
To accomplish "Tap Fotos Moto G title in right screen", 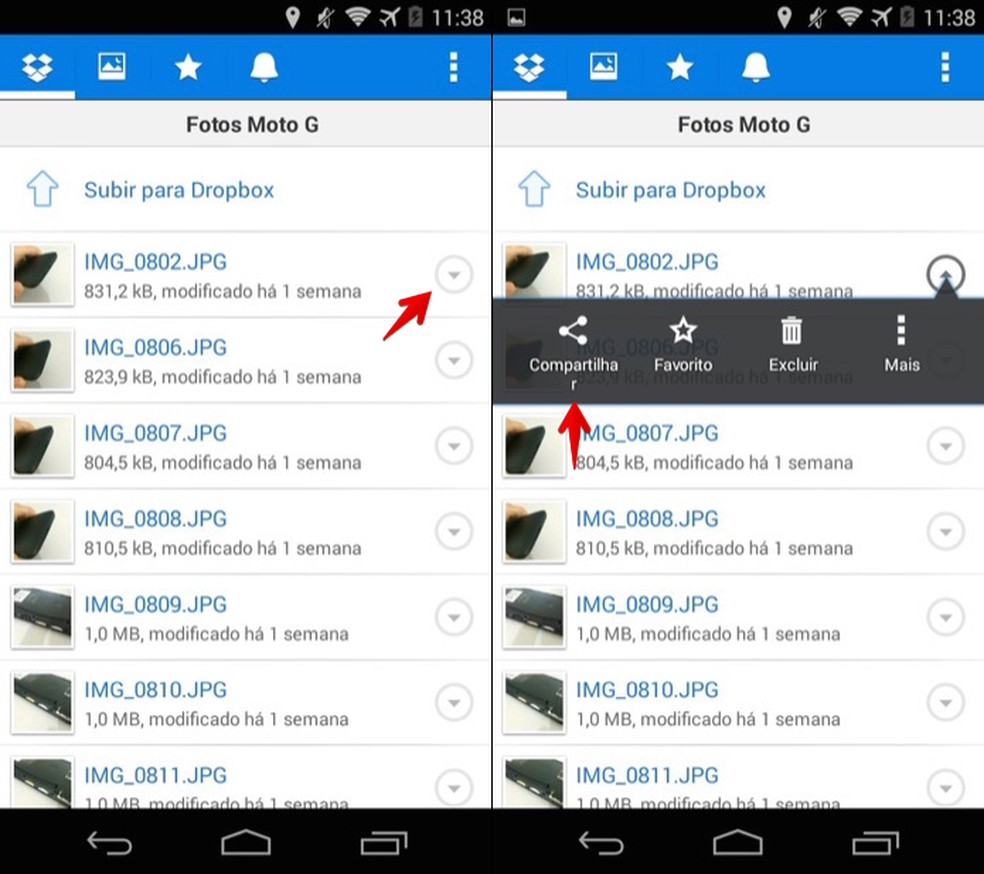I will click(x=744, y=124).
